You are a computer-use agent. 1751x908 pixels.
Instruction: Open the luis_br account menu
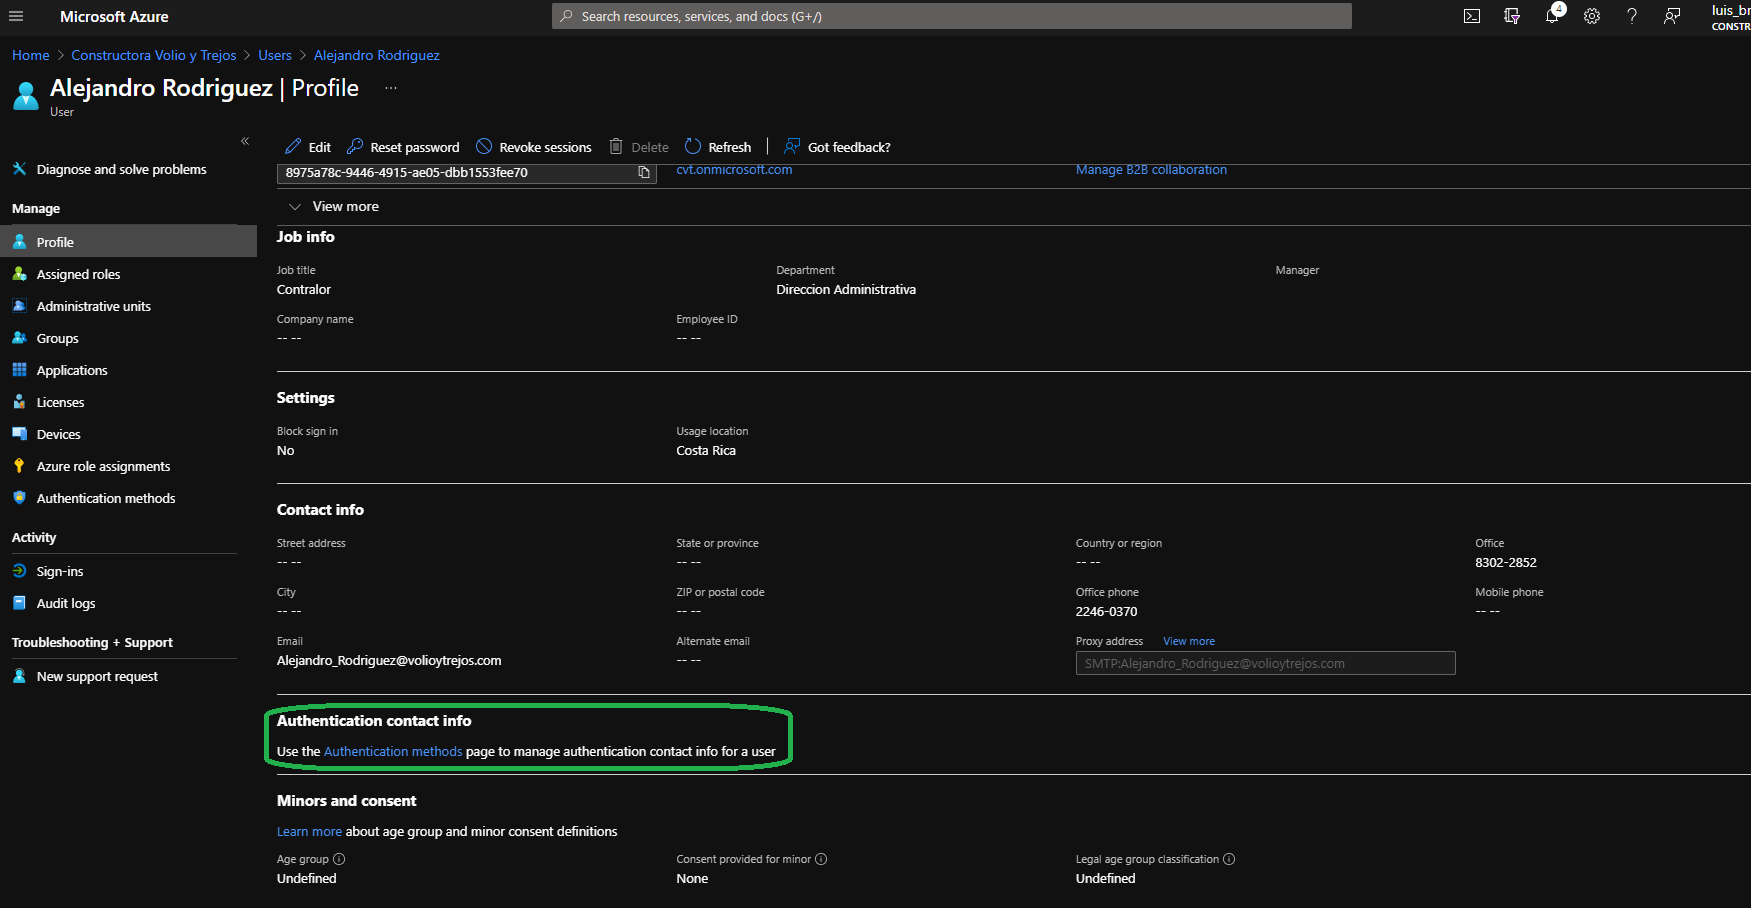tap(1730, 17)
